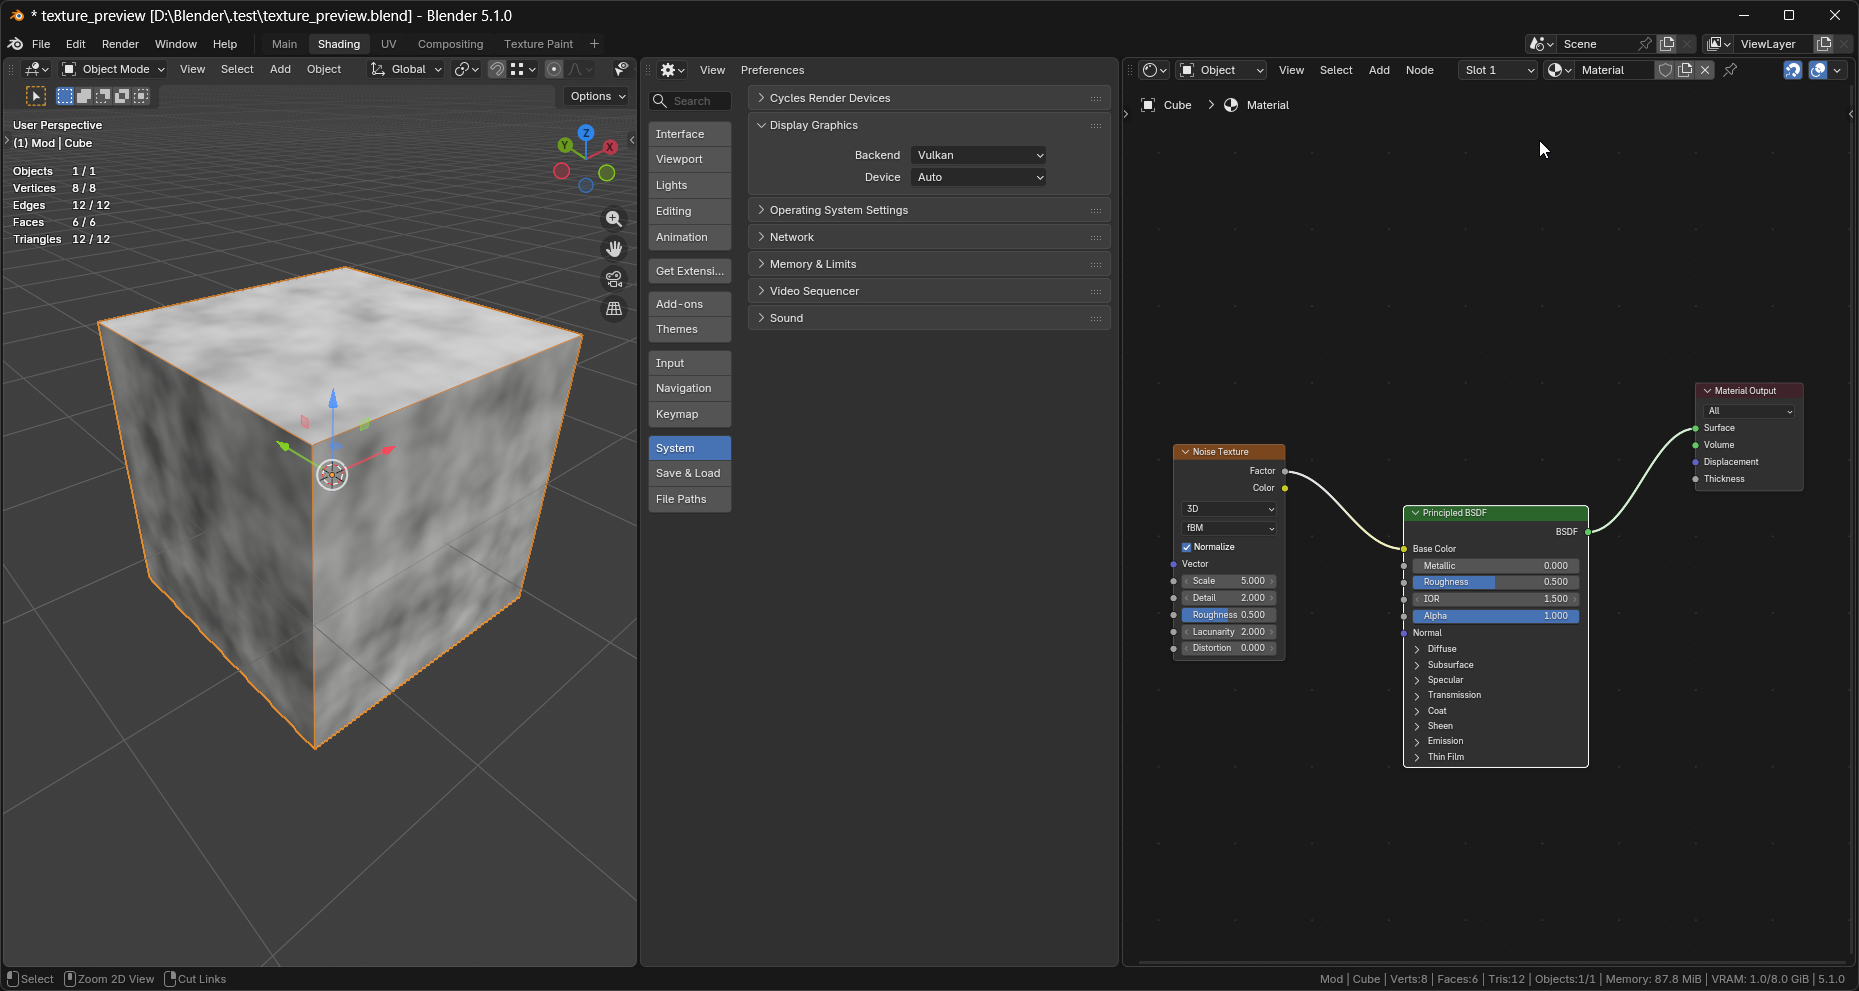Viewport: 1859px width, 991px height.
Task: Choose the Extend selection mode icon
Action: [84, 96]
